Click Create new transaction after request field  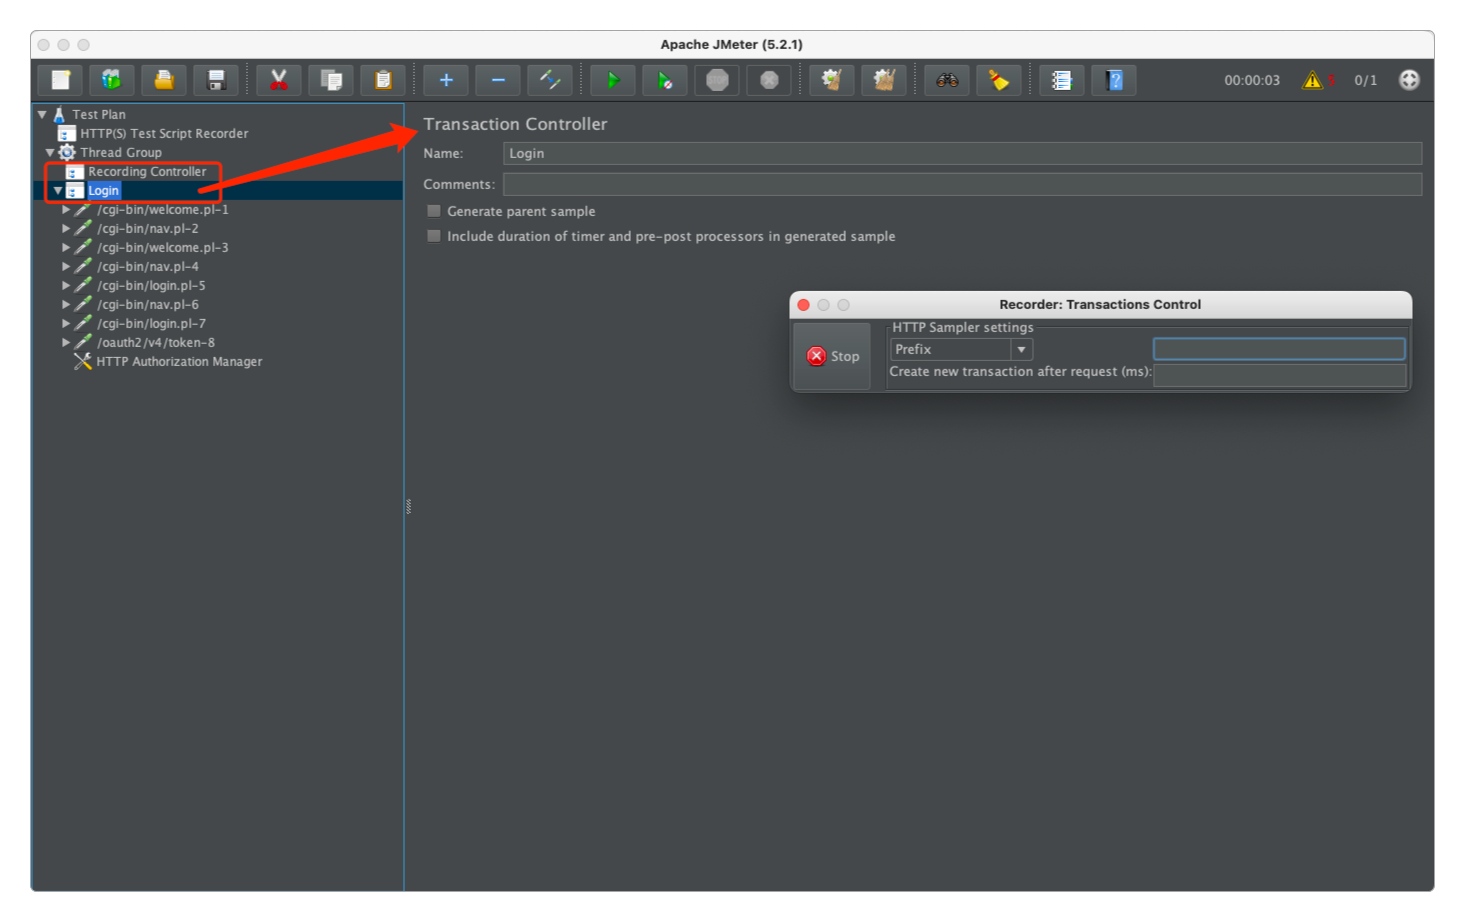click(x=1280, y=375)
